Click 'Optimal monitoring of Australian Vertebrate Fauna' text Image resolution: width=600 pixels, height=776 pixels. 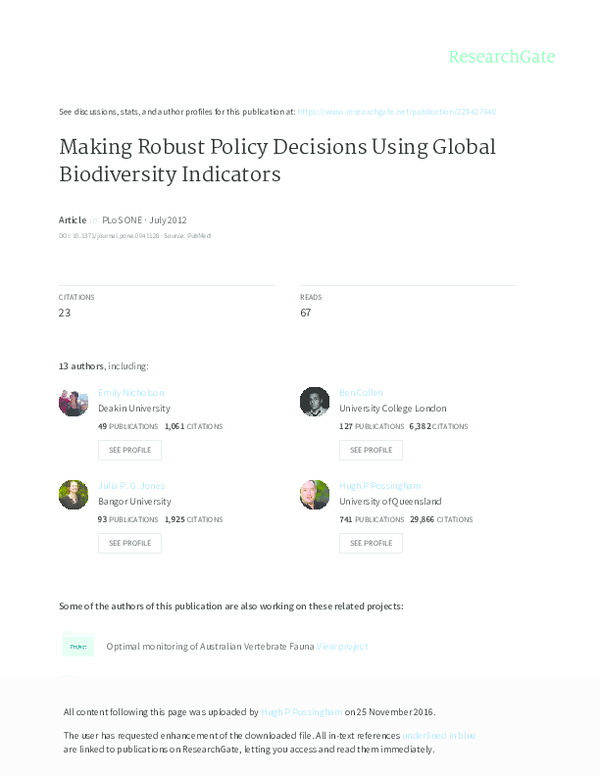point(210,646)
